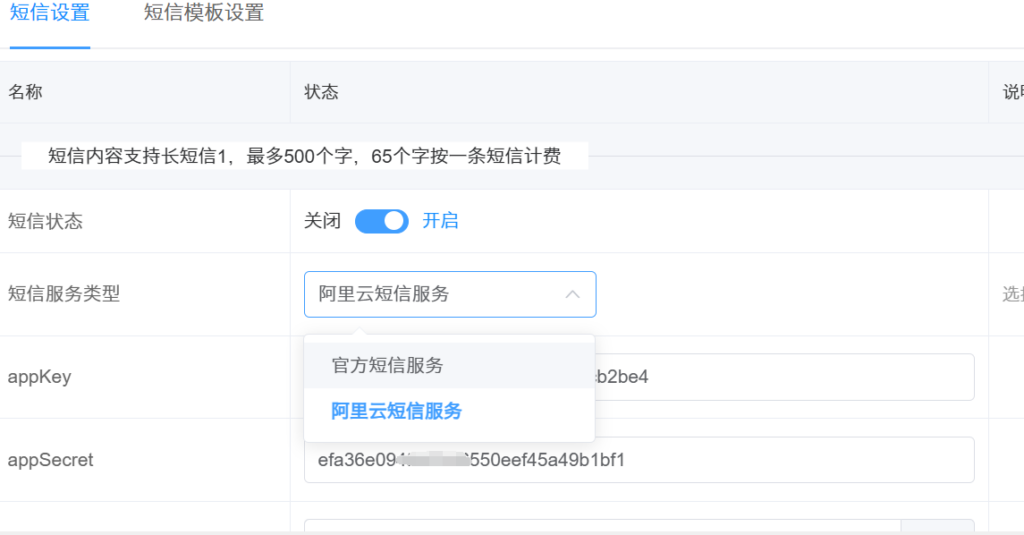This screenshot has width=1024, height=535.
Task: Click the 名称 column header
Action: (x=26, y=92)
